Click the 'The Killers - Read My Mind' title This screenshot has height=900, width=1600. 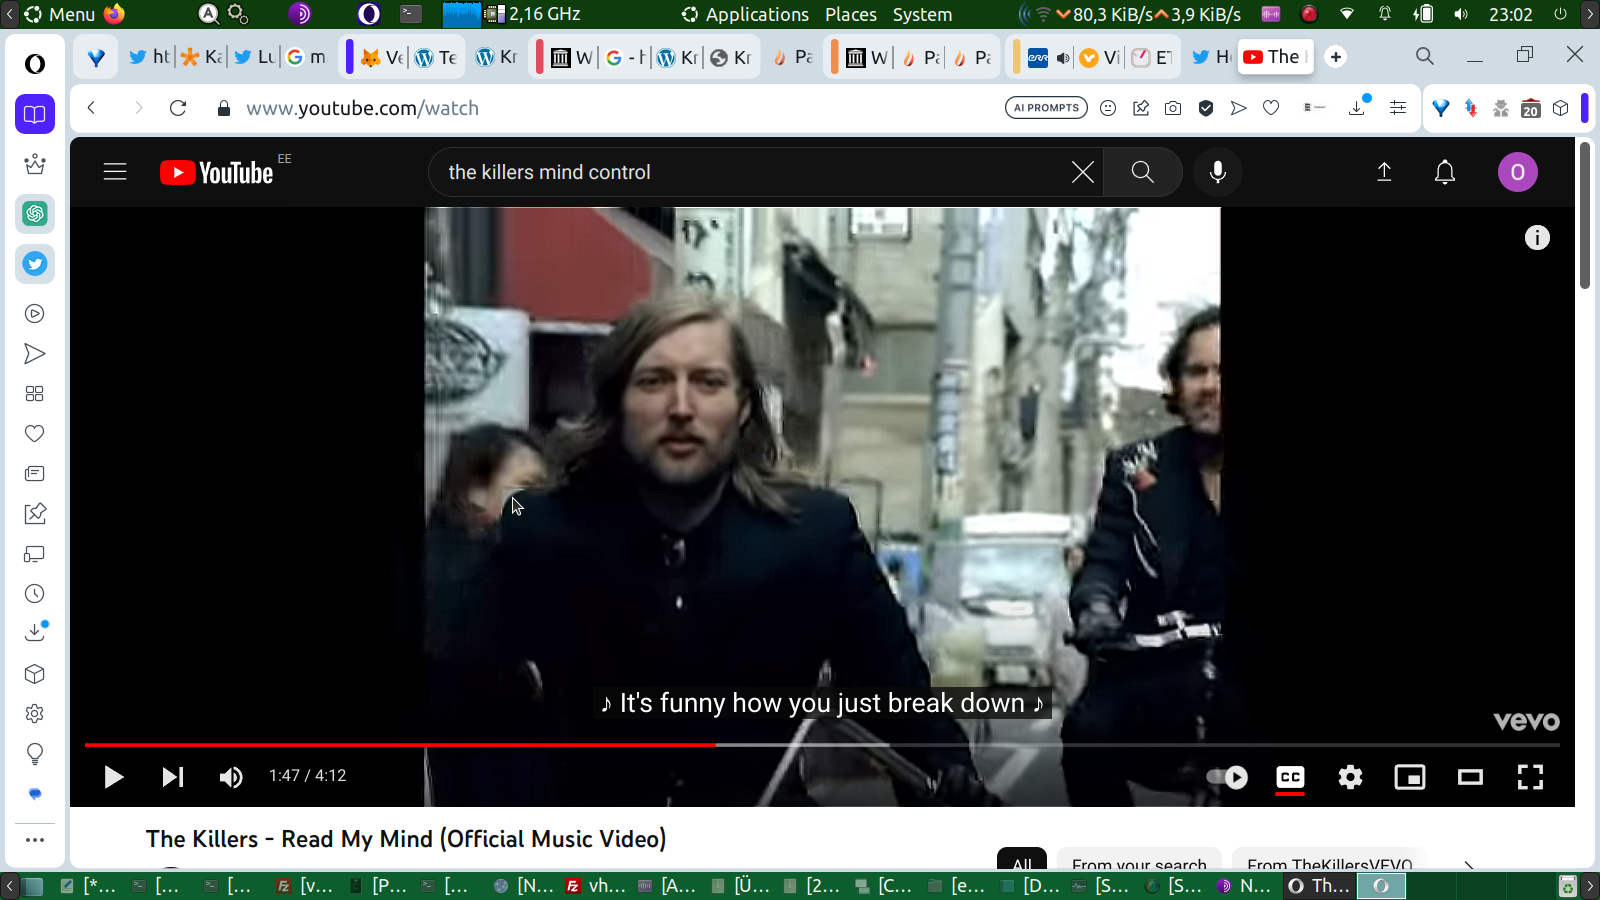pyautogui.click(x=406, y=839)
